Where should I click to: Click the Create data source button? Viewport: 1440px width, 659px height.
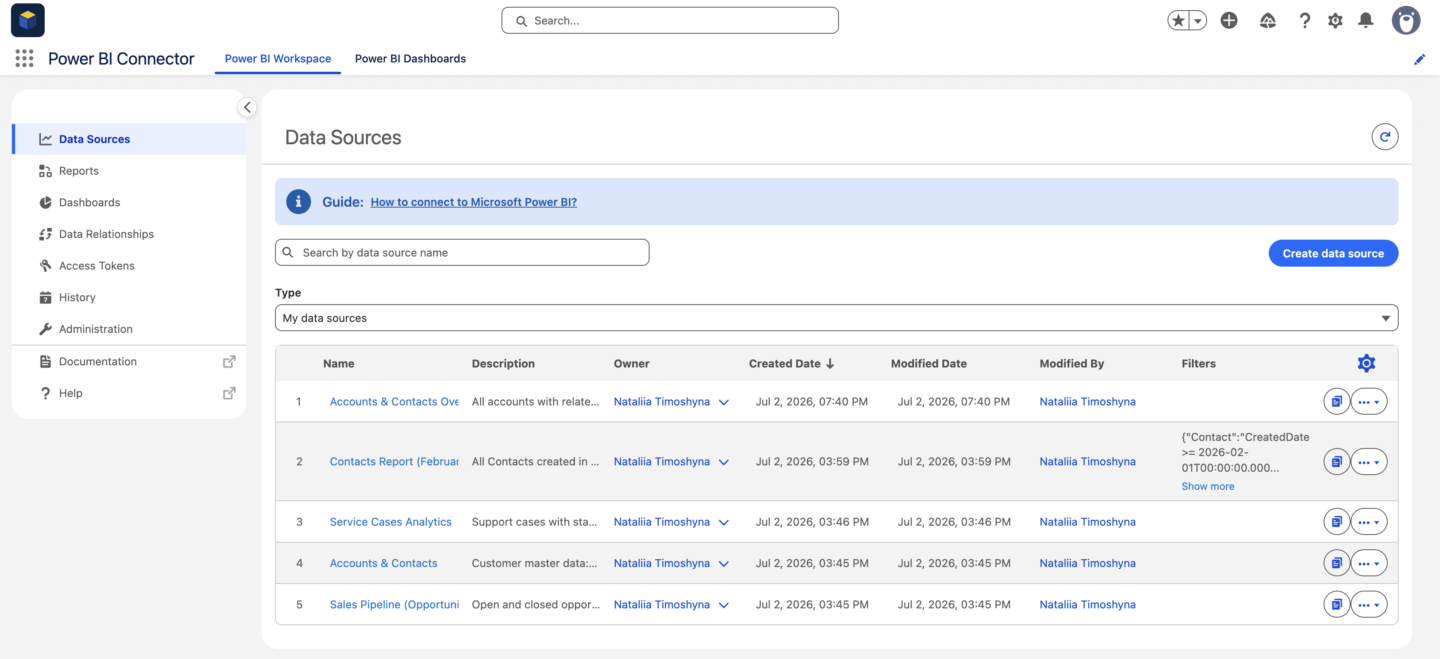(x=1333, y=253)
